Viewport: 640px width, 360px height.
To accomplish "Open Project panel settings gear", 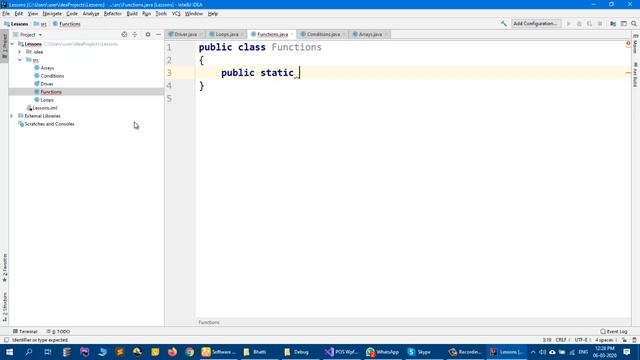I will tap(148, 35).
